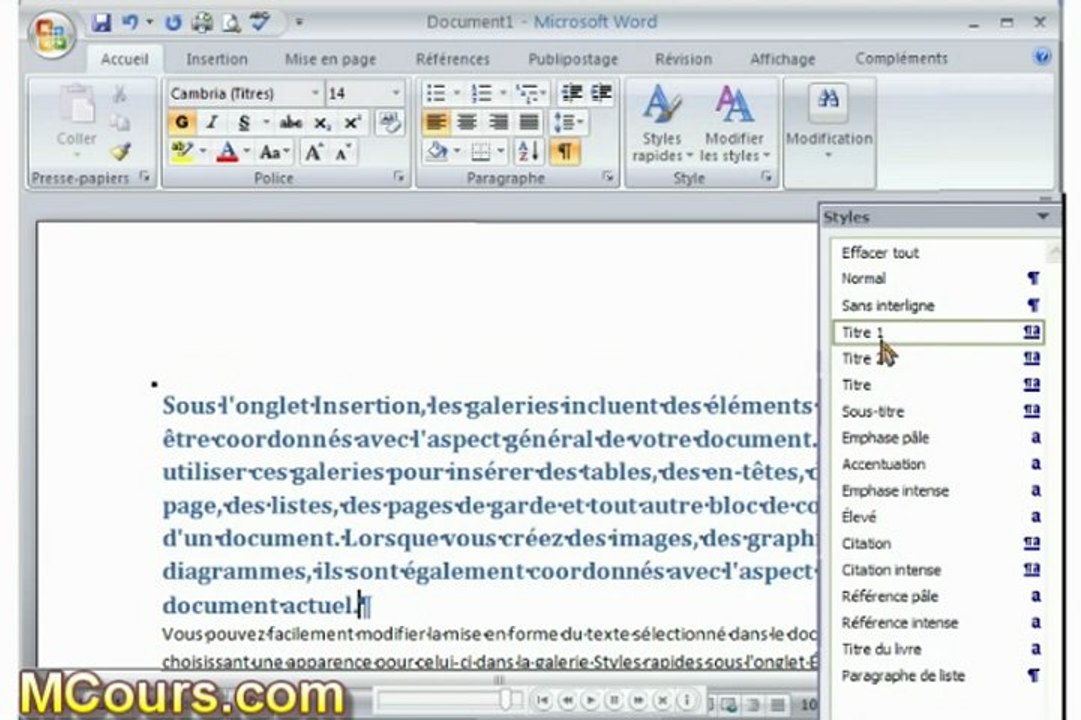
Task: Choose Effacer tout in Styles pane
Action: point(938,252)
